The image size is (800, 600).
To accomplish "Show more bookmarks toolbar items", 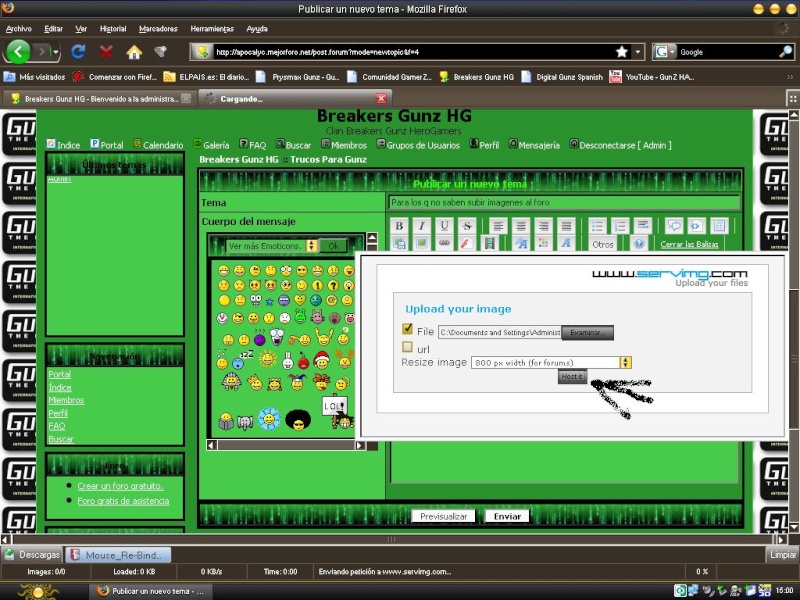I will tap(790, 77).
